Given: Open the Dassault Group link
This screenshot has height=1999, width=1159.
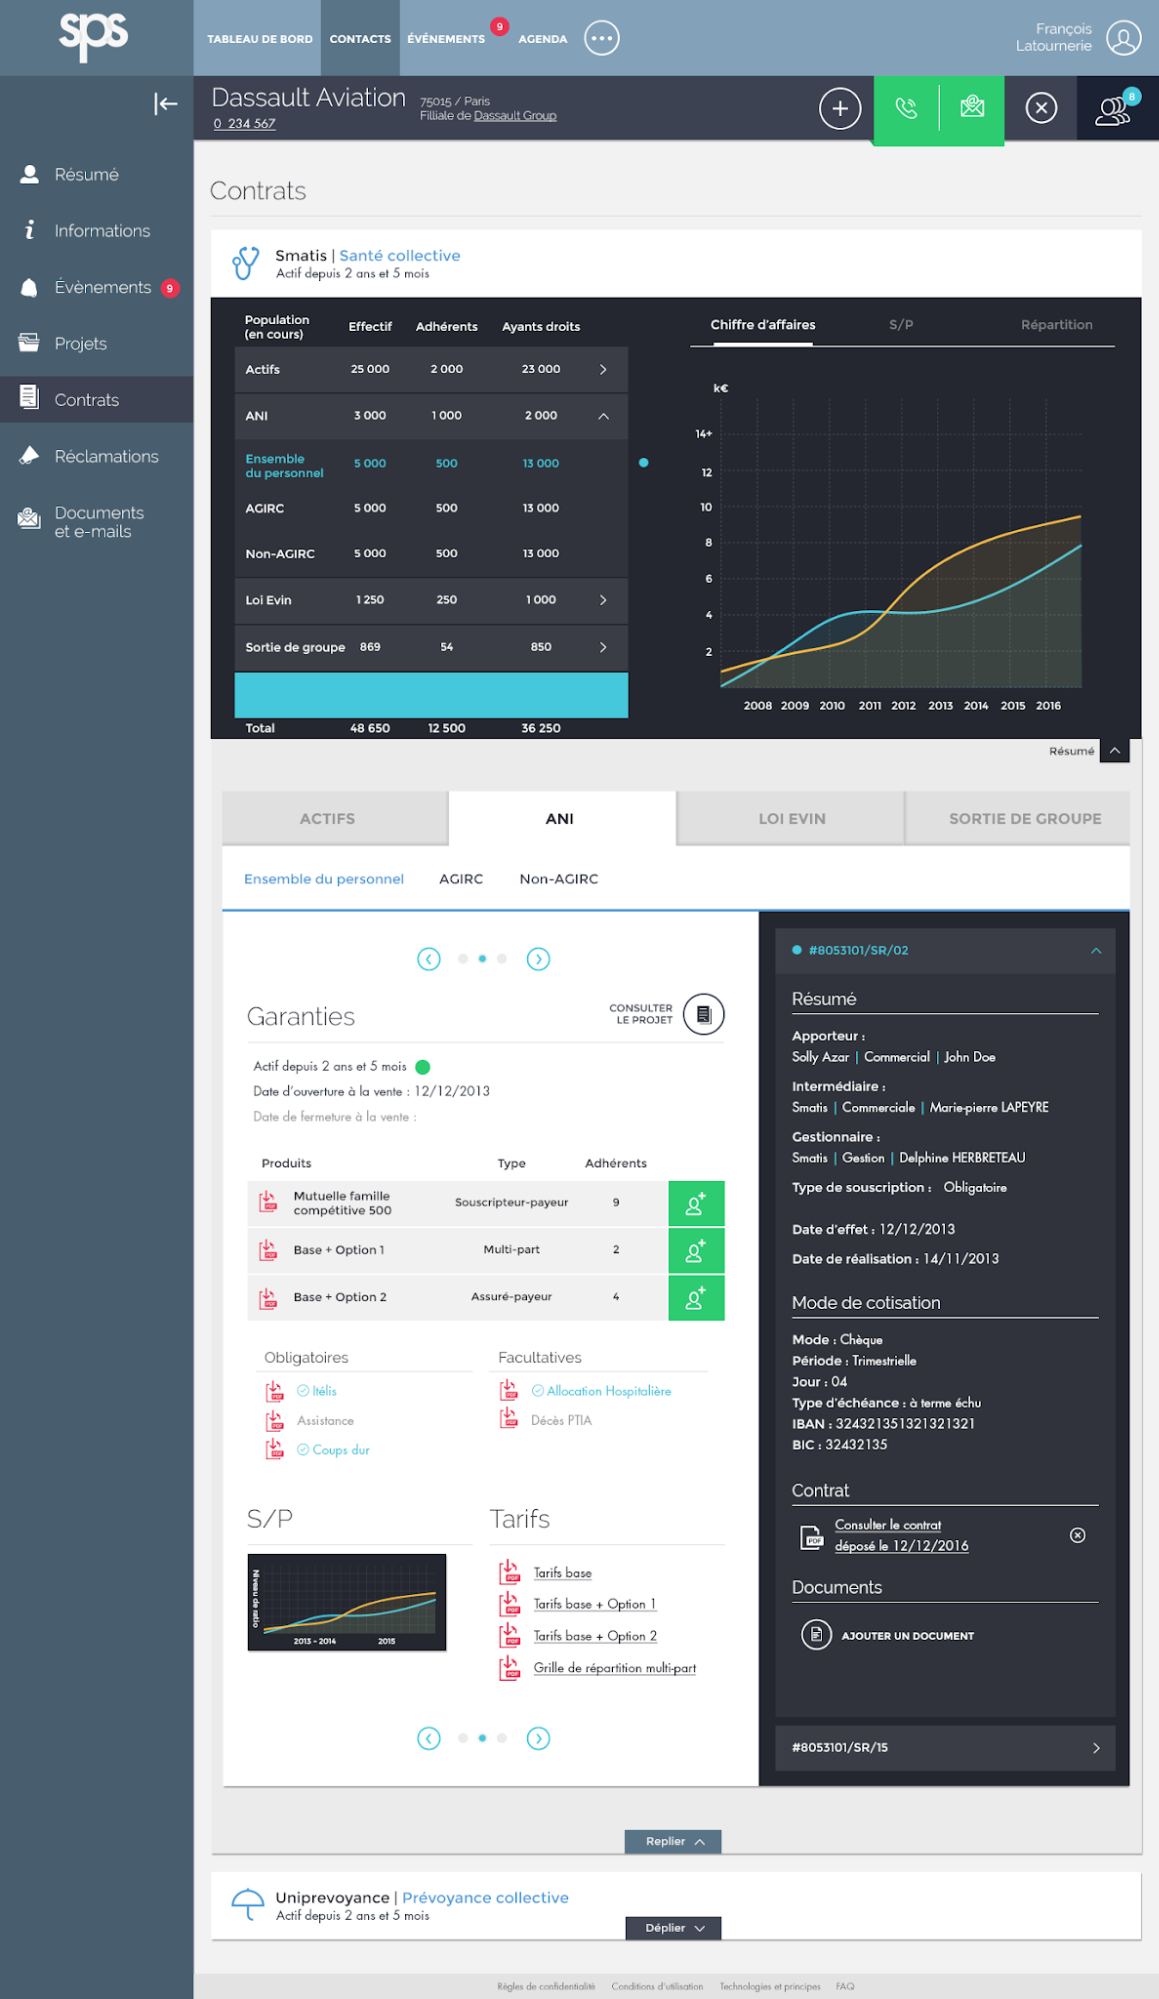Looking at the screenshot, I should pyautogui.click(x=515, y=116).
